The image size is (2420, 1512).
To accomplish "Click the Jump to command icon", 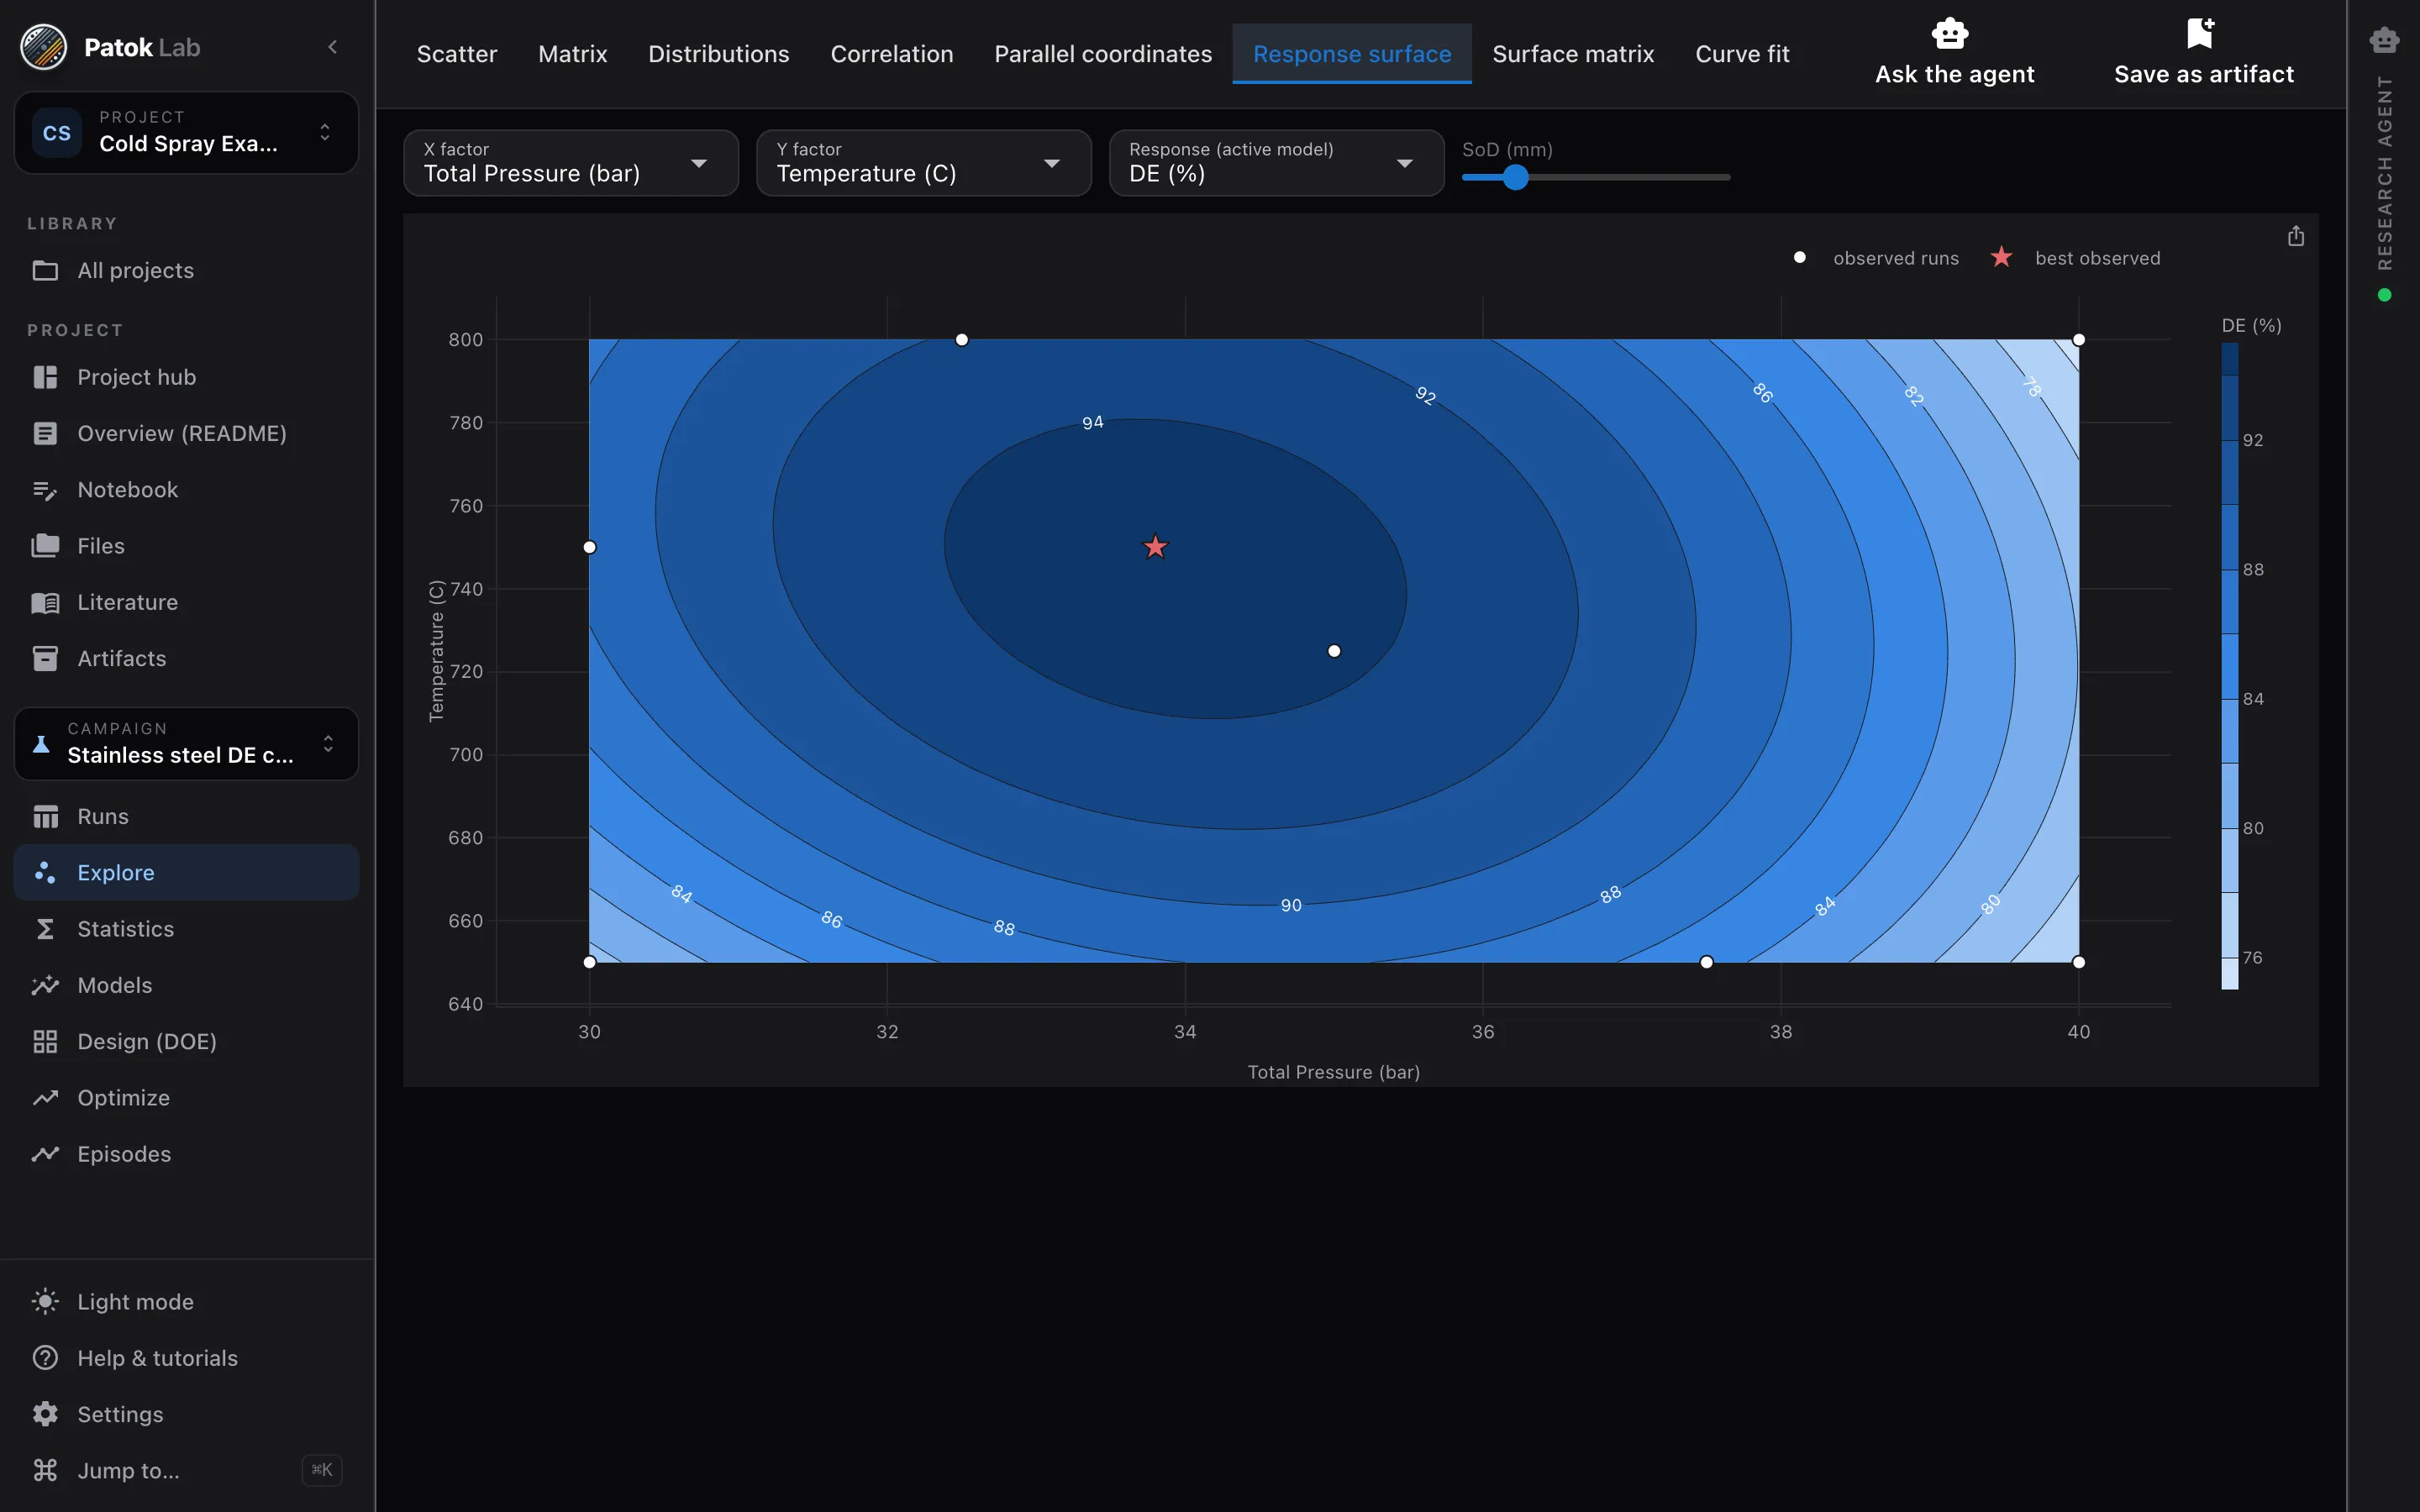I will click(45, 1470).
